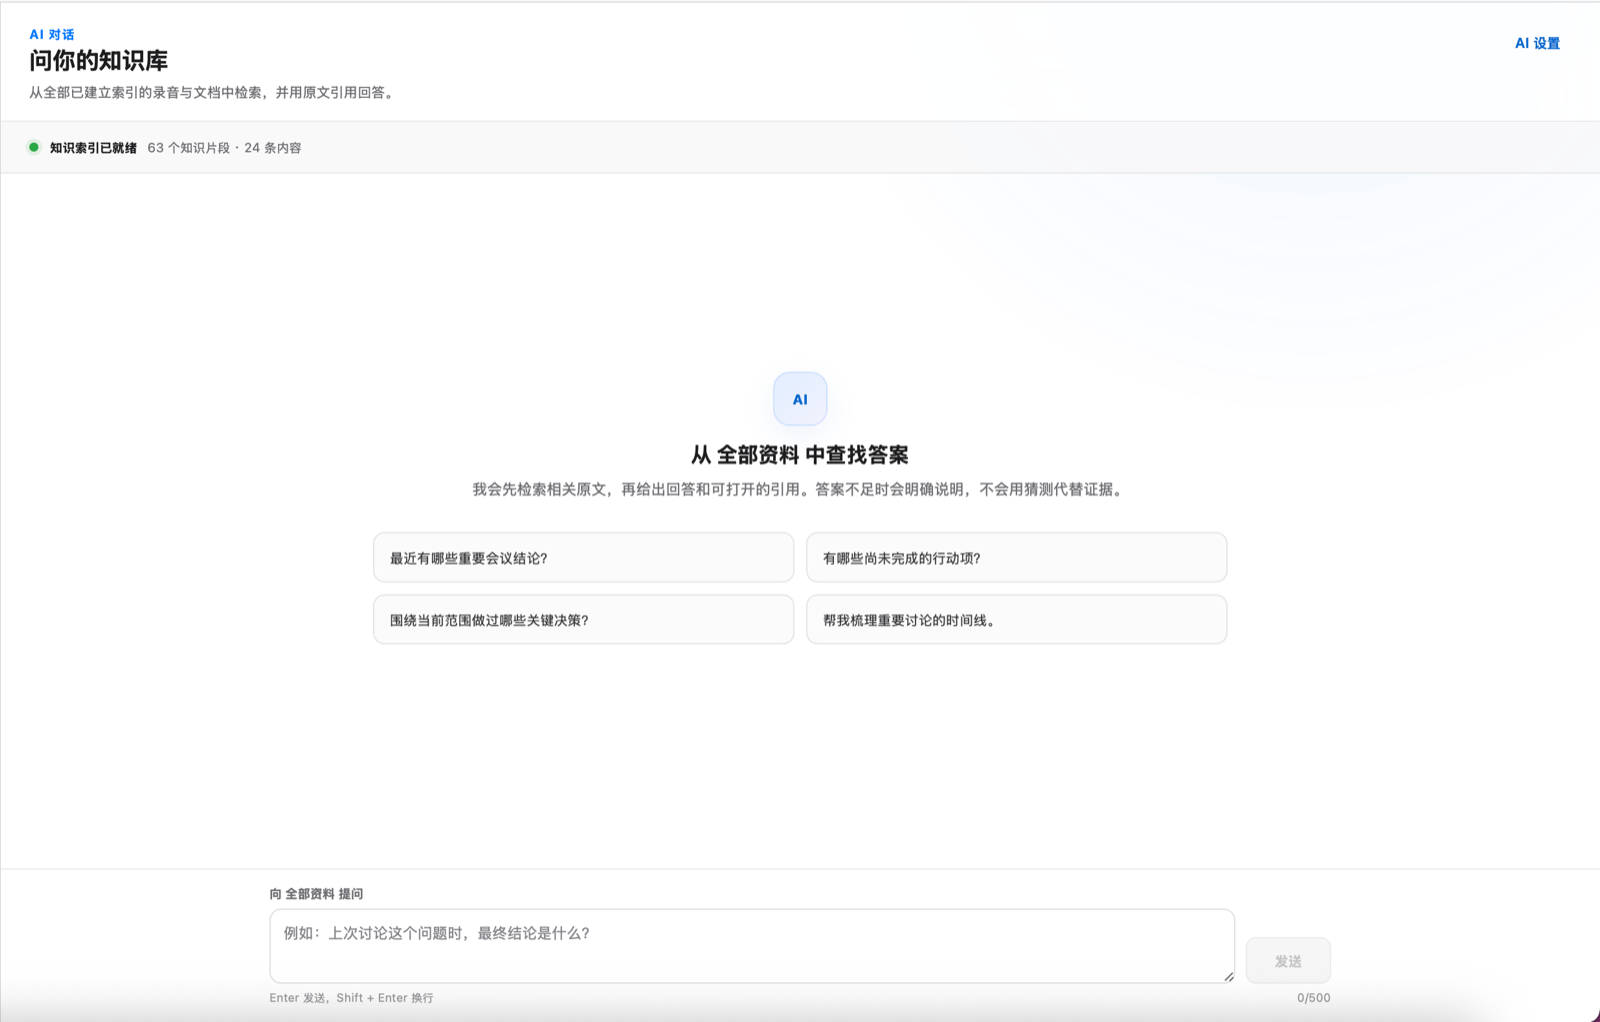Viewport: 1600px width, 1022px height.
Task: Click the green index-ready status dot
Action: [x=34, y=147]
